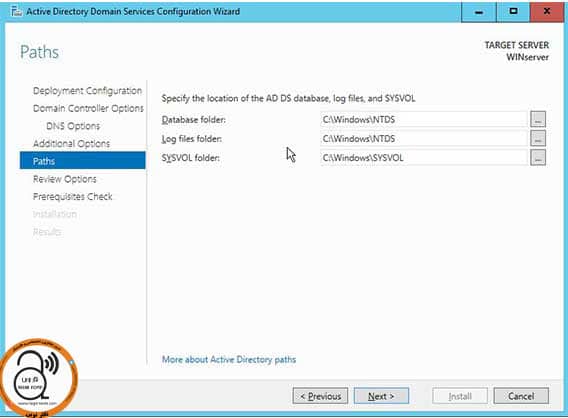Browse for the Database folder location

coord(538,119)
